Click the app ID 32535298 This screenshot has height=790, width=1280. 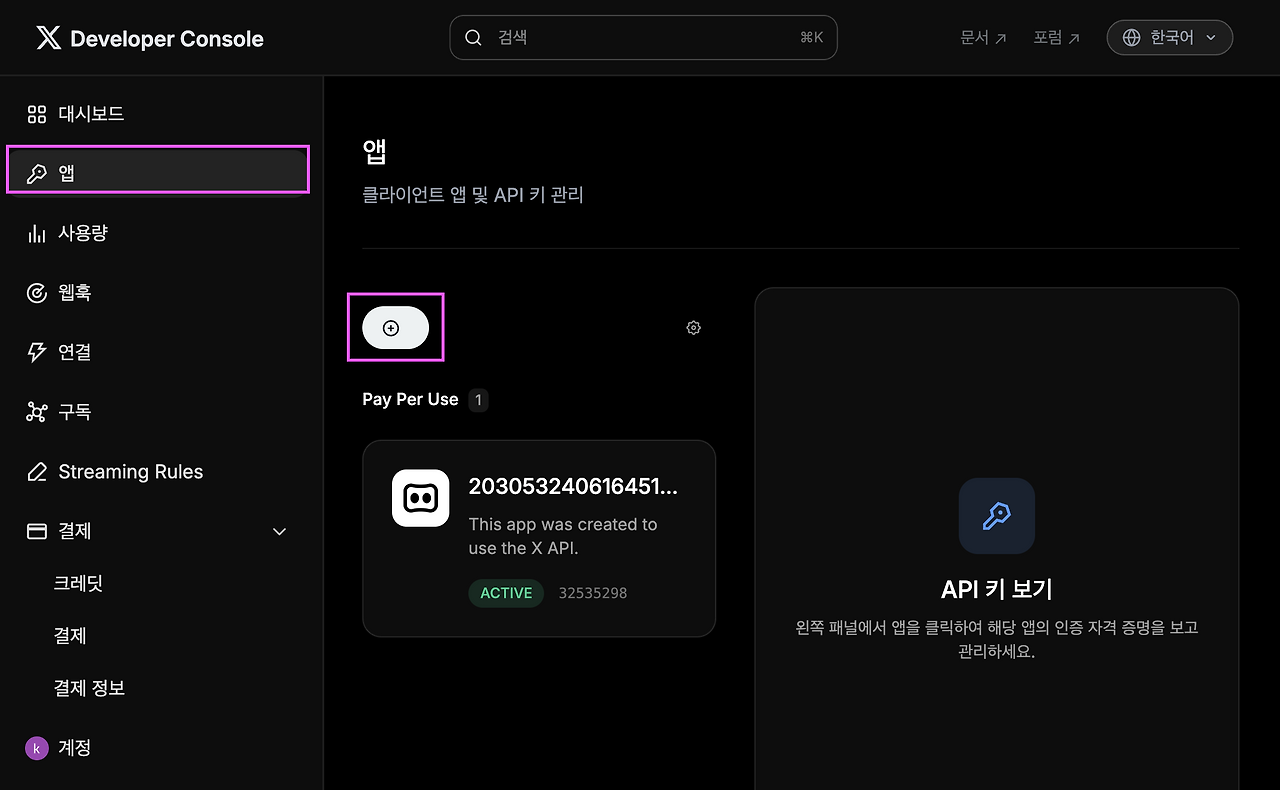pos(593,593)
